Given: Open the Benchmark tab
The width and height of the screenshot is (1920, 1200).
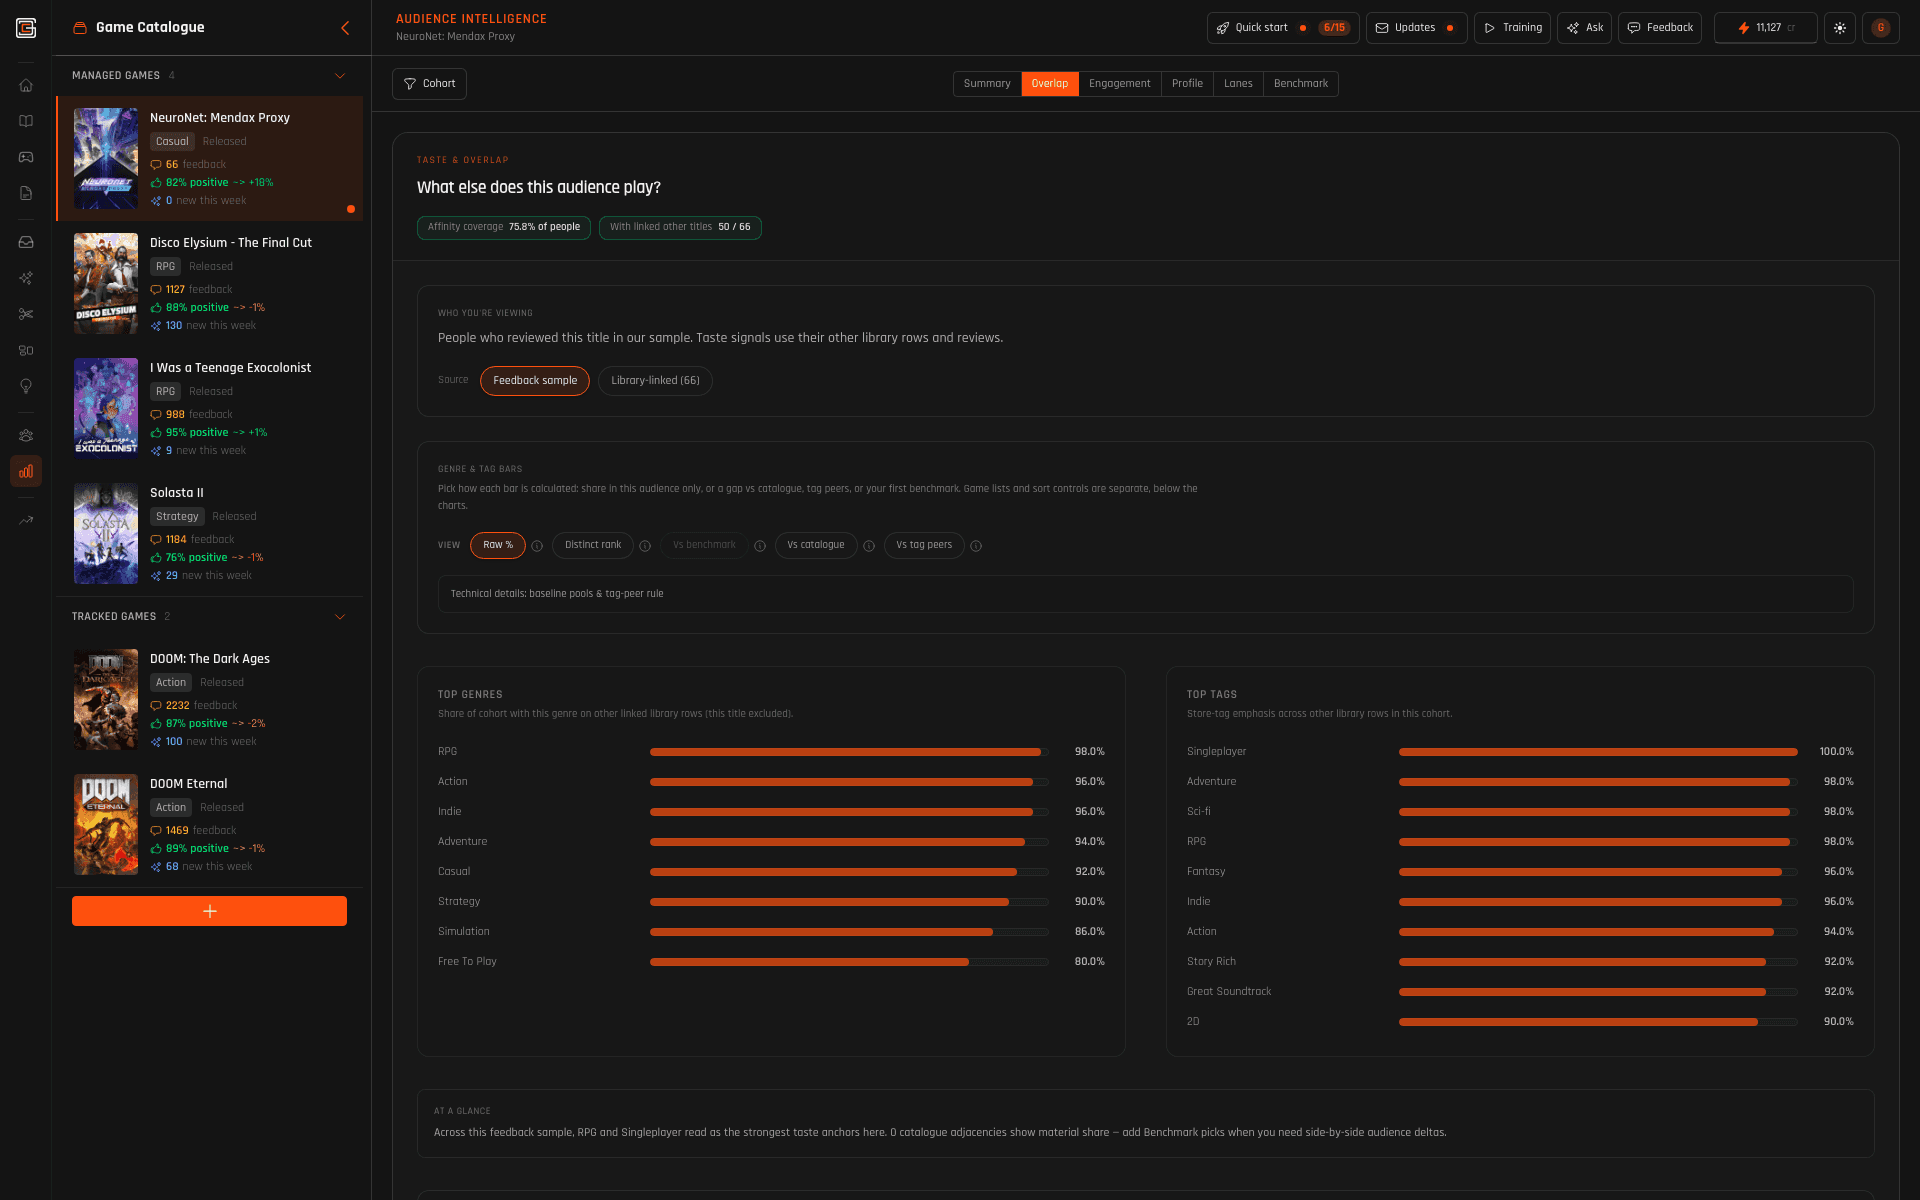Looking at the screenshot, I should [x=1300, y=84].
